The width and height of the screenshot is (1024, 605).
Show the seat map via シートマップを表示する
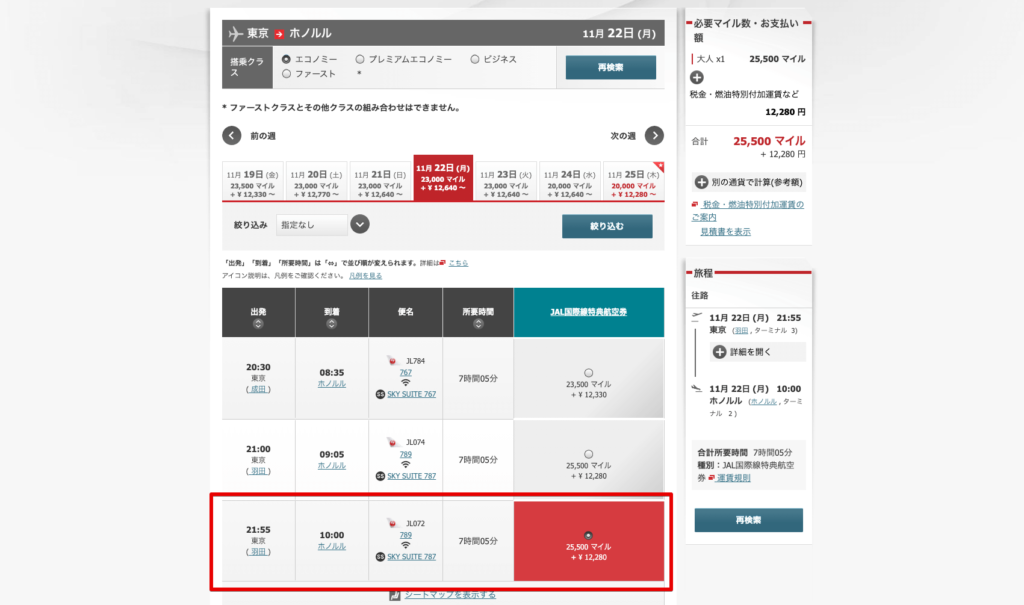click(450, 595)
